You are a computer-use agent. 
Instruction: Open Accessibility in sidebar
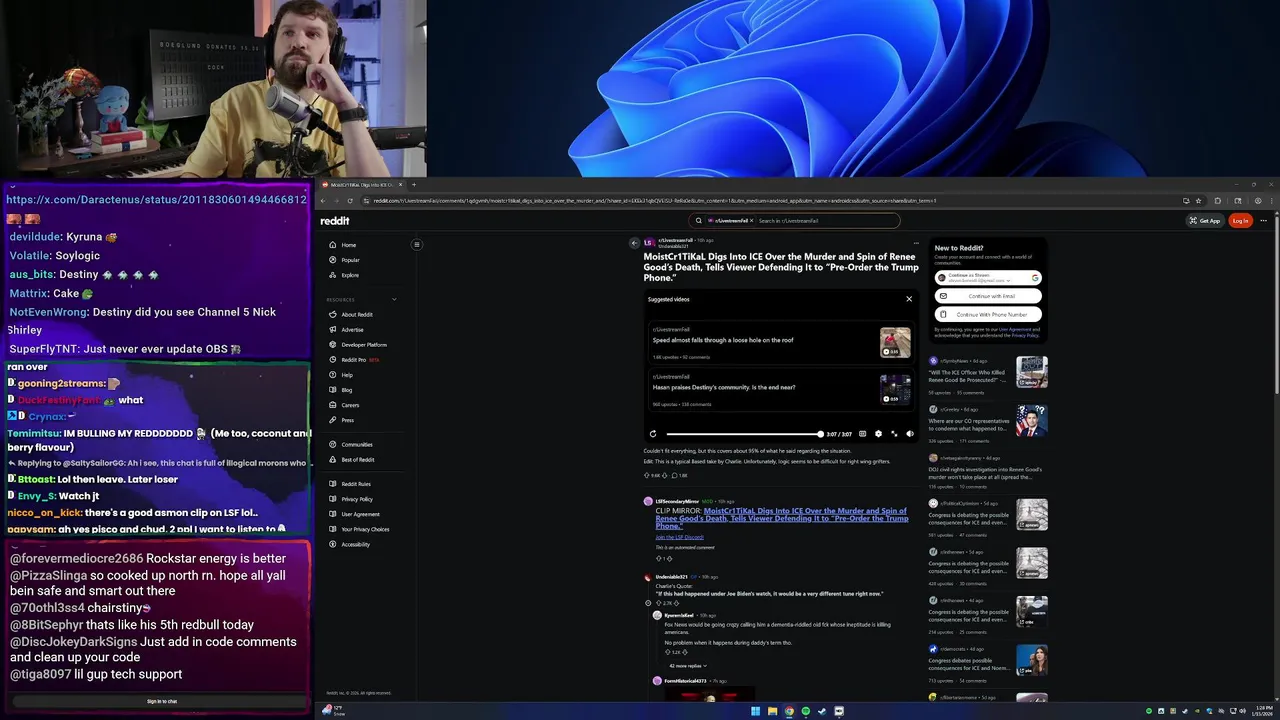coord(349,544)
